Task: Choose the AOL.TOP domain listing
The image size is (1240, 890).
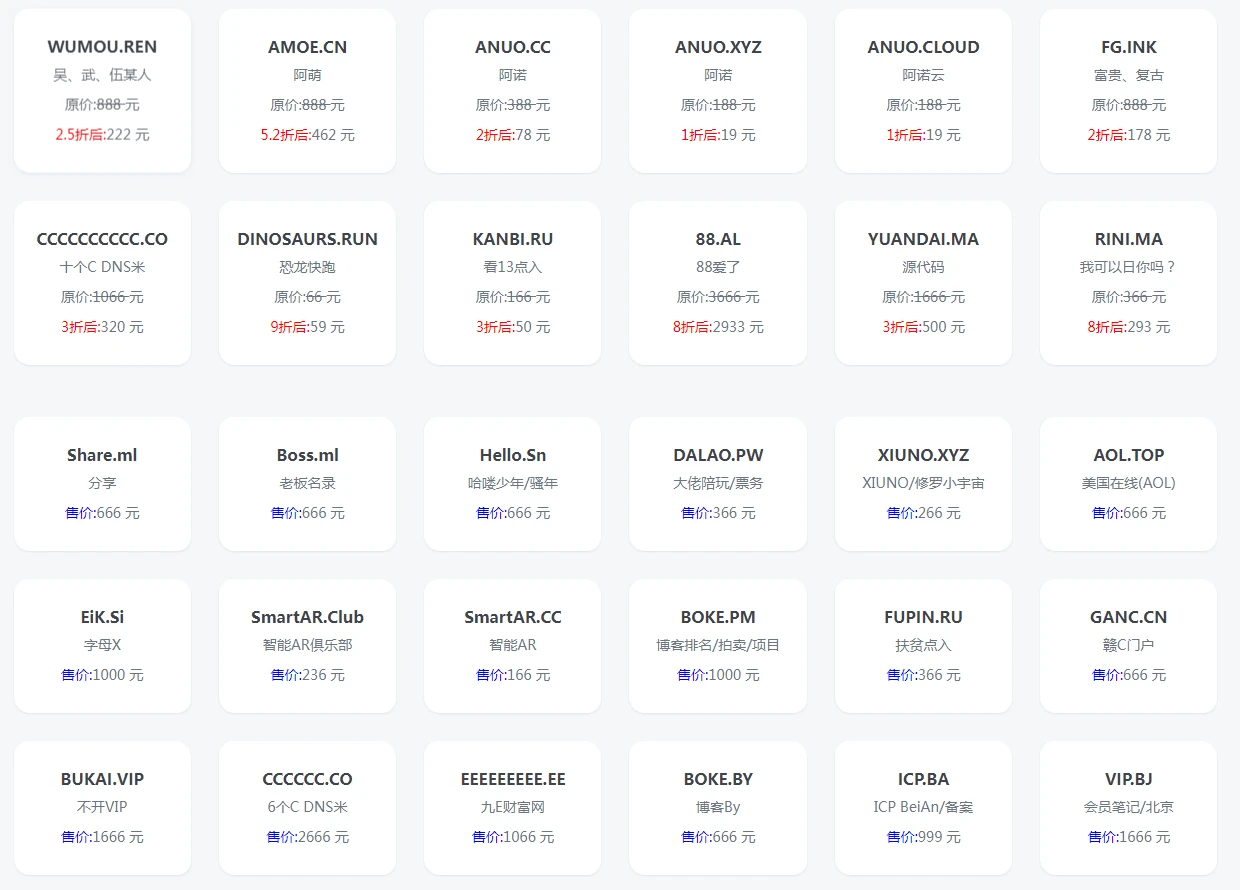Action: point(1128,484)
